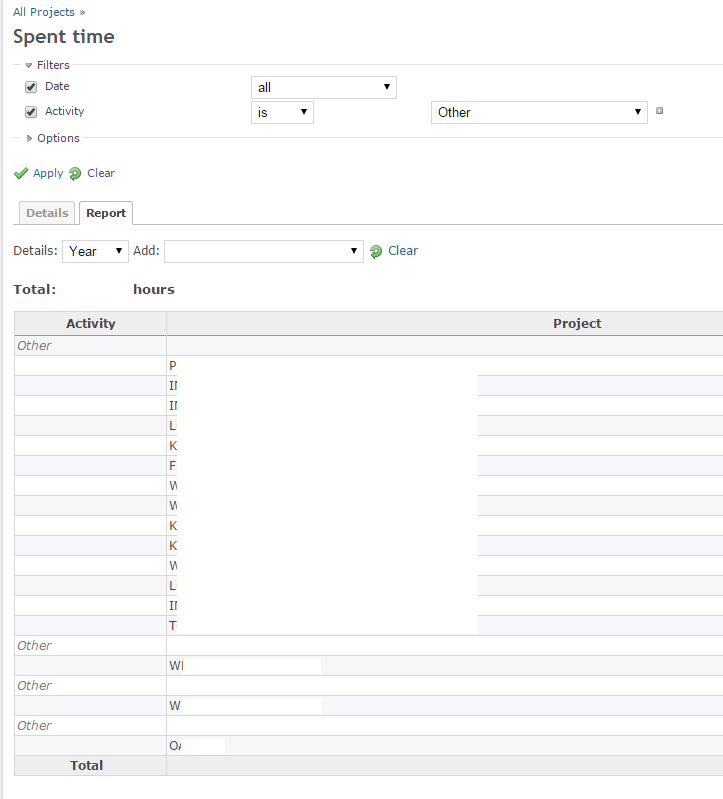Open the Date 'all' dropdown
The image size is (723, 799).
point(323,88)
